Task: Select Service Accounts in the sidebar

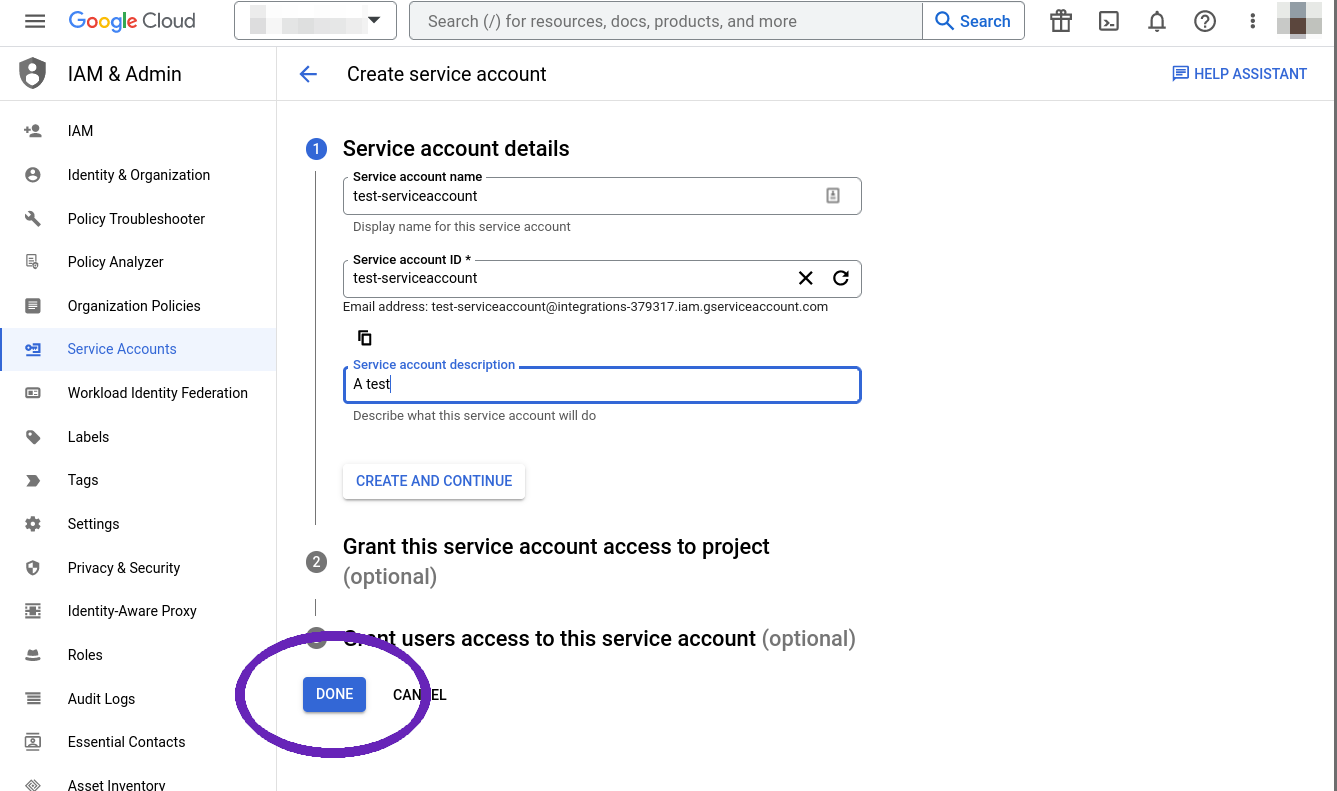Action: click(121, 349)
